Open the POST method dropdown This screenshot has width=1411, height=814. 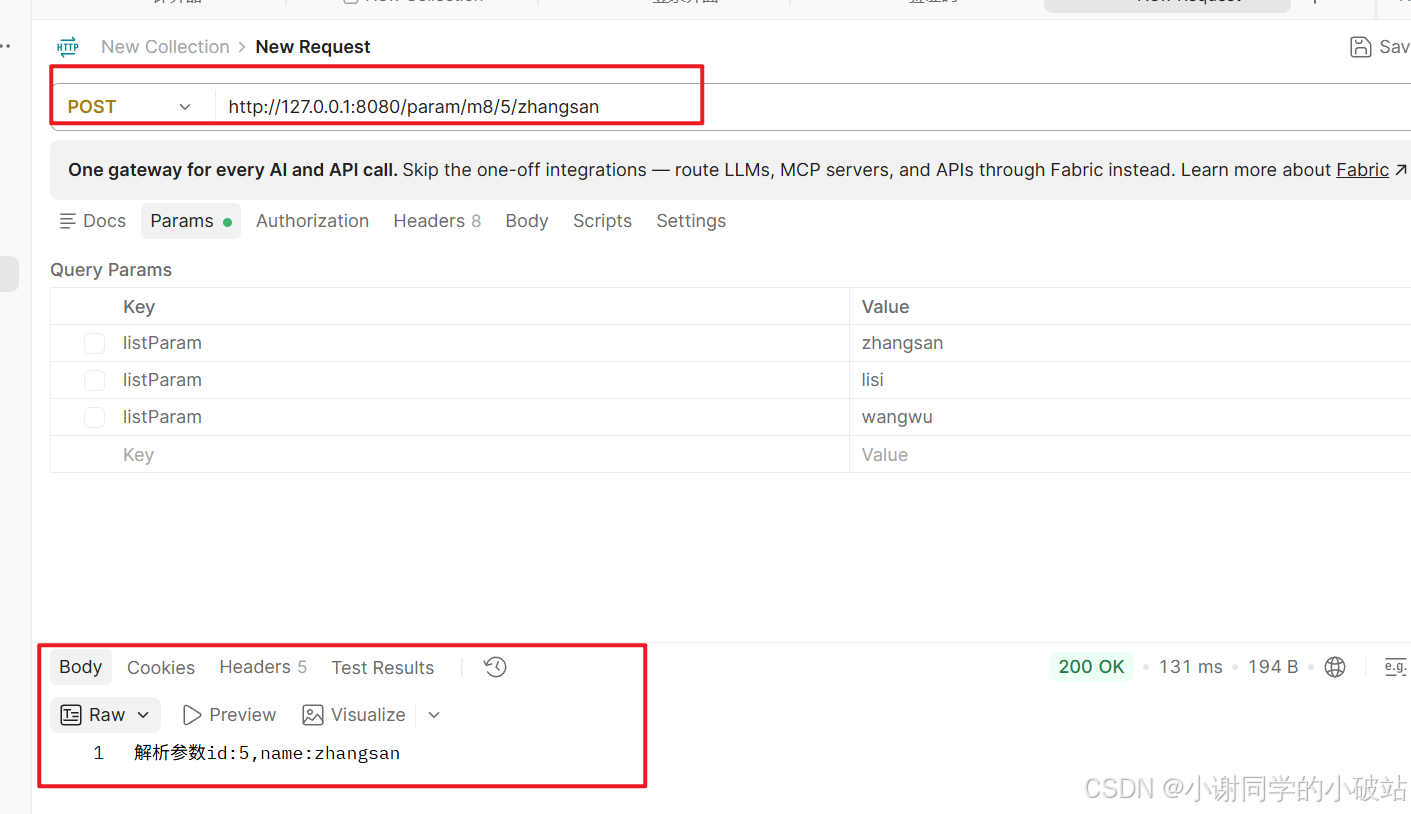tap(130, 106)
